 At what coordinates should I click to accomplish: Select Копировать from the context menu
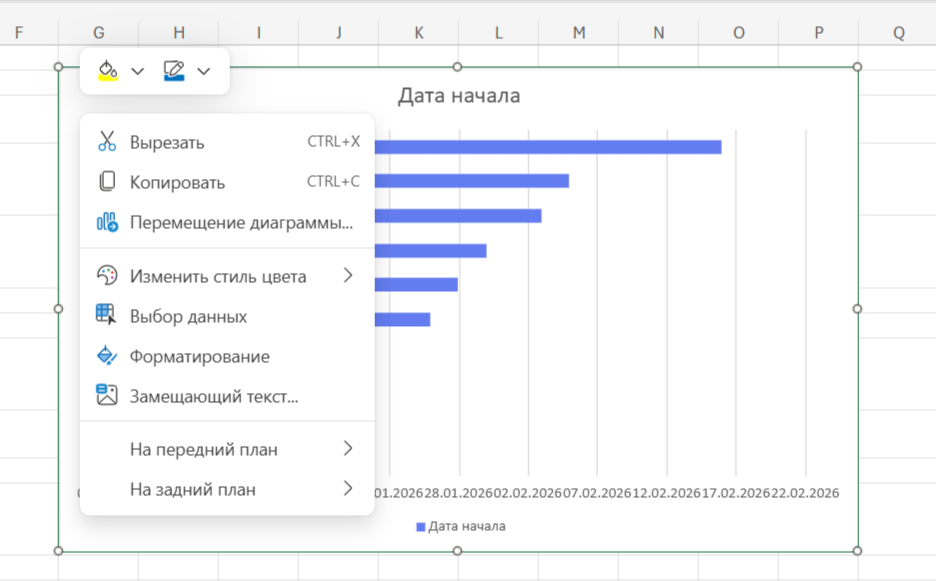pos(178,181)
